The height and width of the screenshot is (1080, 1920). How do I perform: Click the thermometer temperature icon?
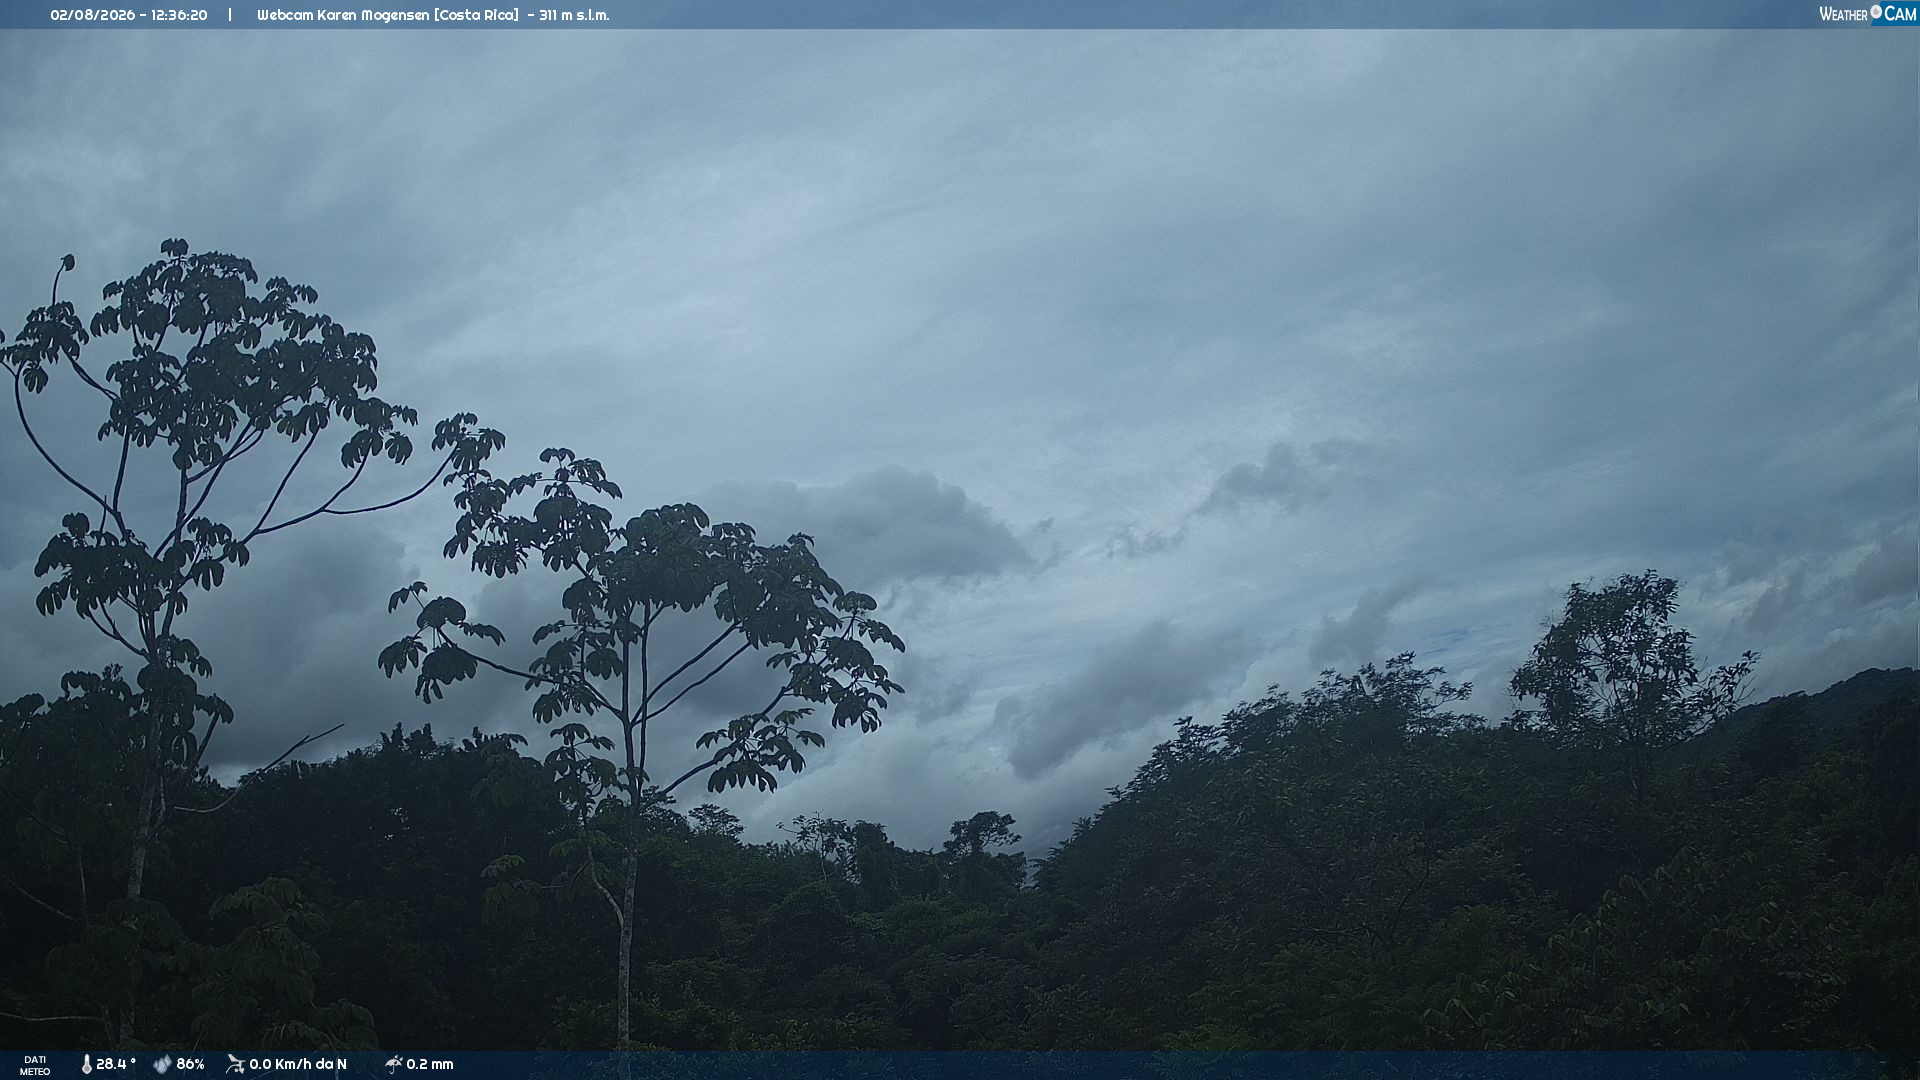[86, 1064]
